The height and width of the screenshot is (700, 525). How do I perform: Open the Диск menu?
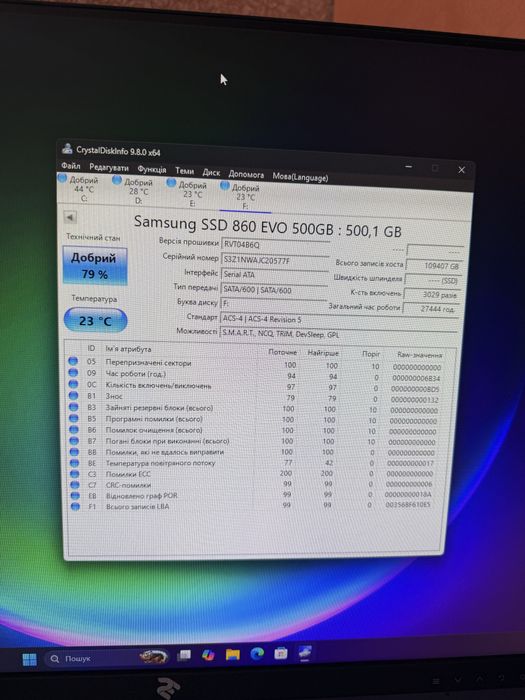[x=211, y=172]
